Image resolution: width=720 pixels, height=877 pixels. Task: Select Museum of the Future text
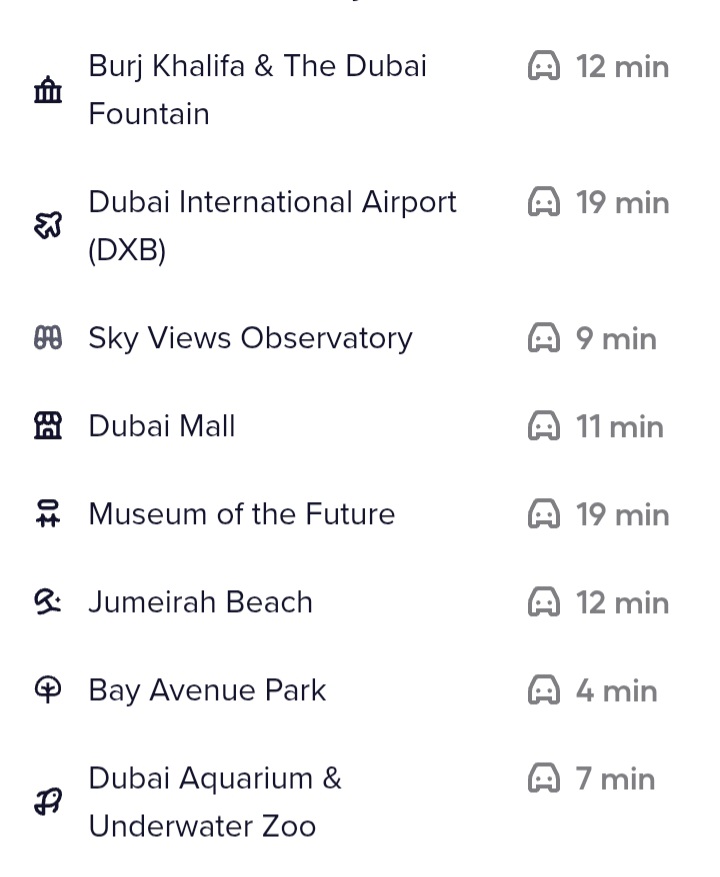(x=242, y=514)
